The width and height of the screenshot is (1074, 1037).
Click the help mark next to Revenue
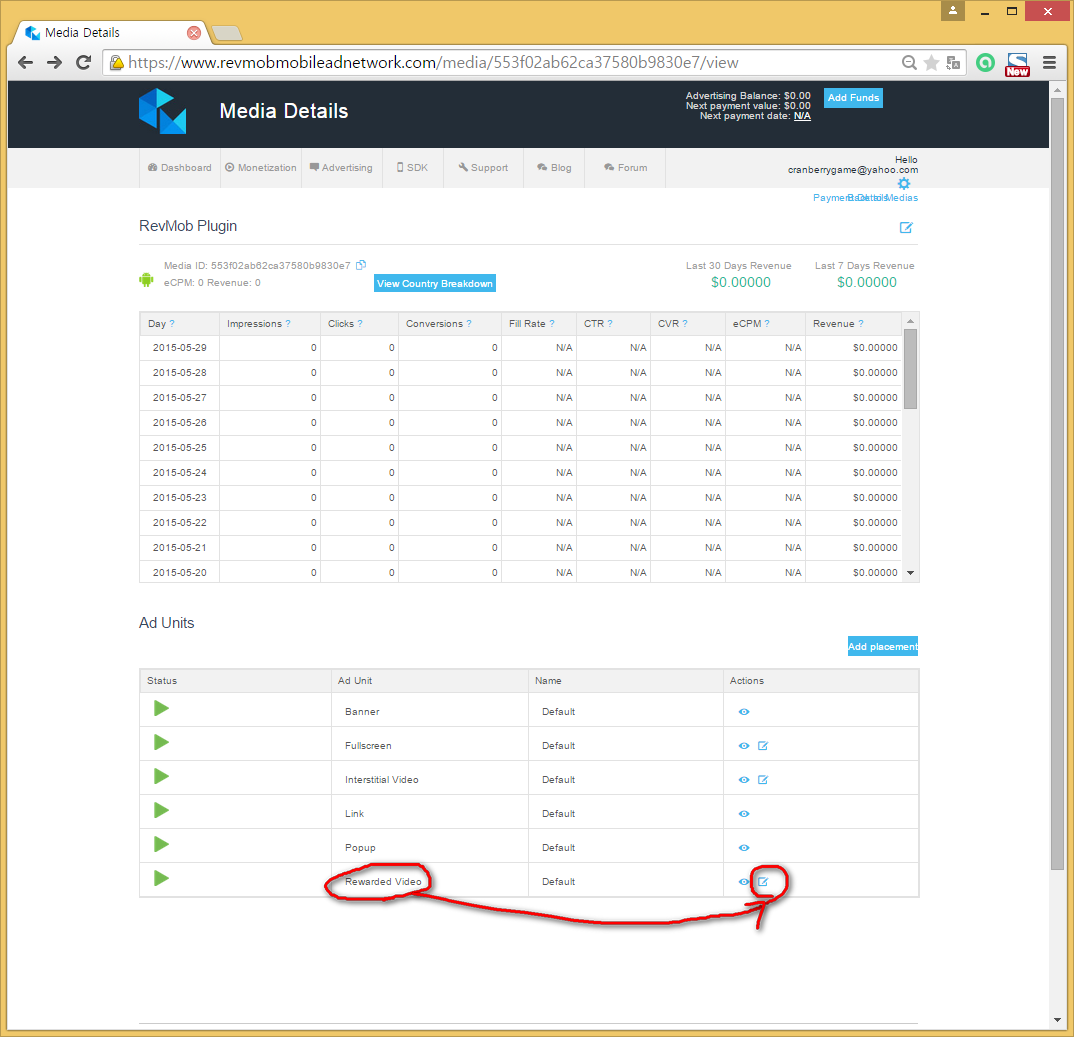[861, 324]
